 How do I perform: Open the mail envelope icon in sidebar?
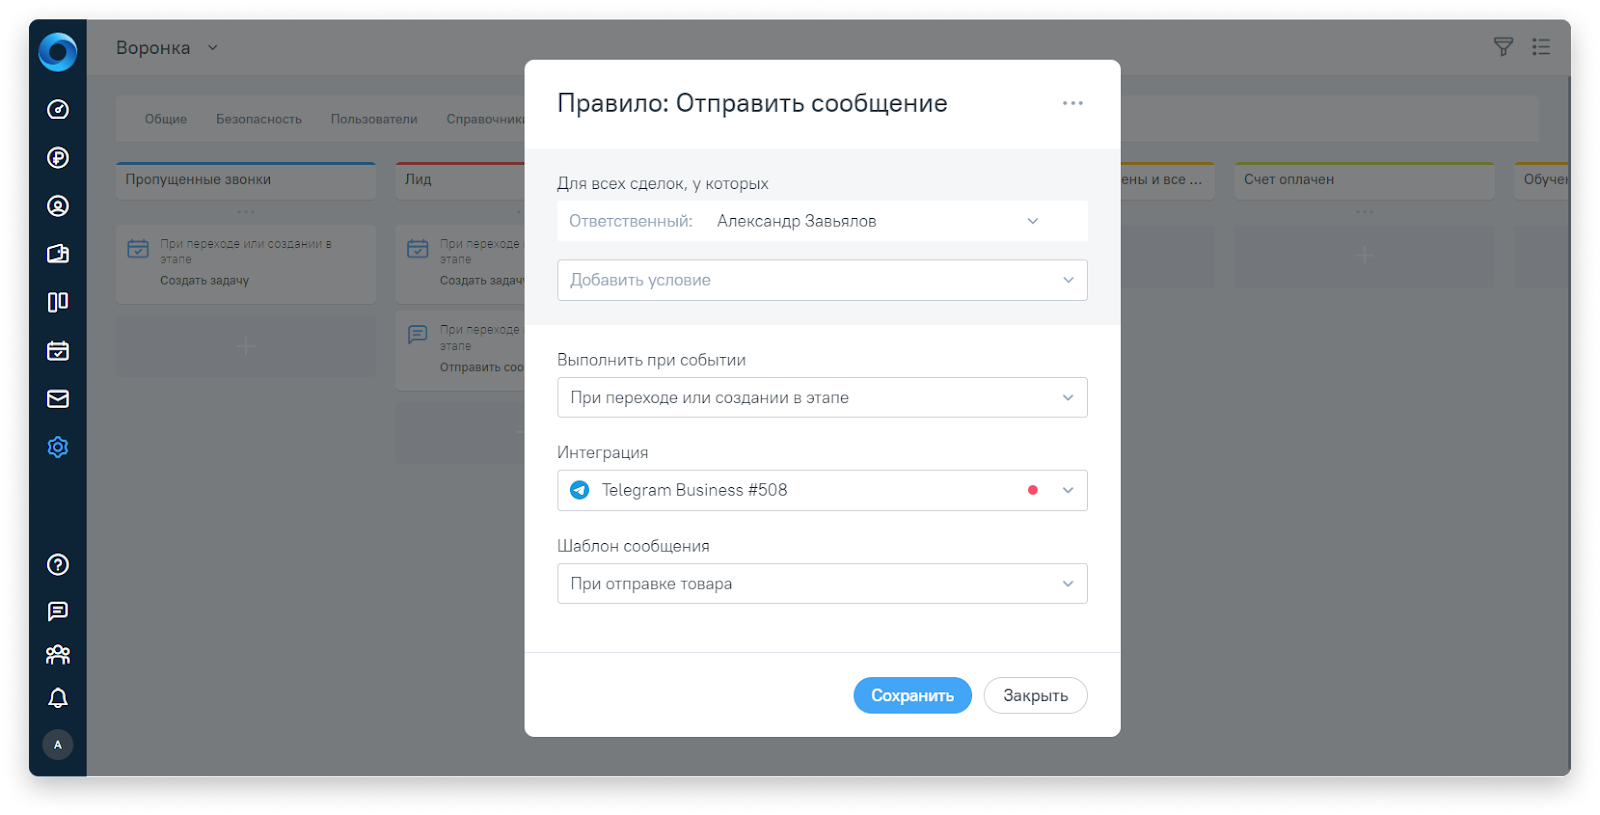point(58,399)
